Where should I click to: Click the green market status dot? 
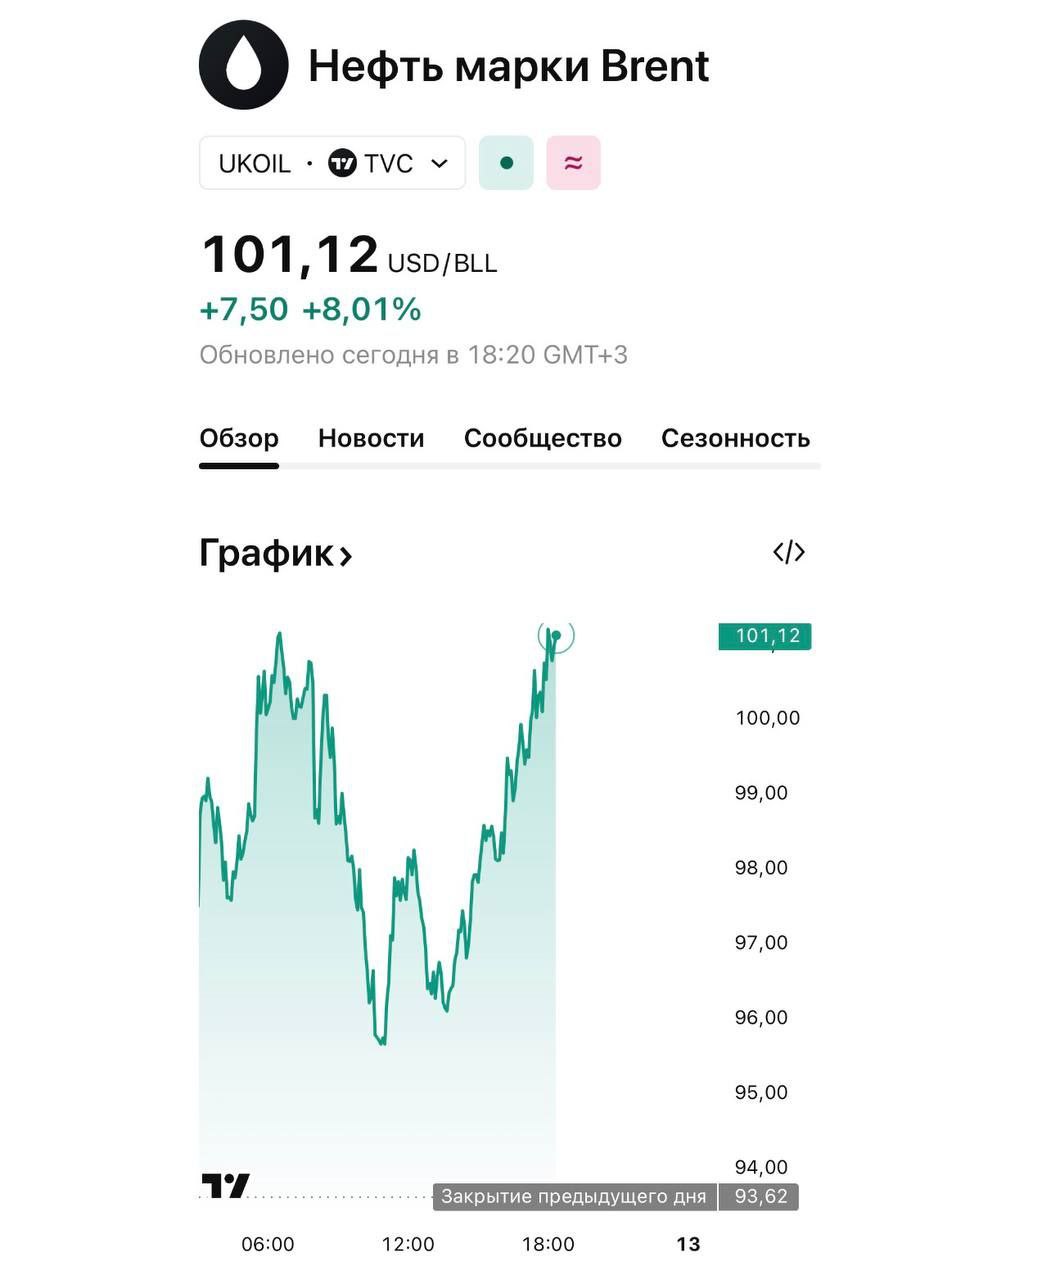[x=507, y=163]
